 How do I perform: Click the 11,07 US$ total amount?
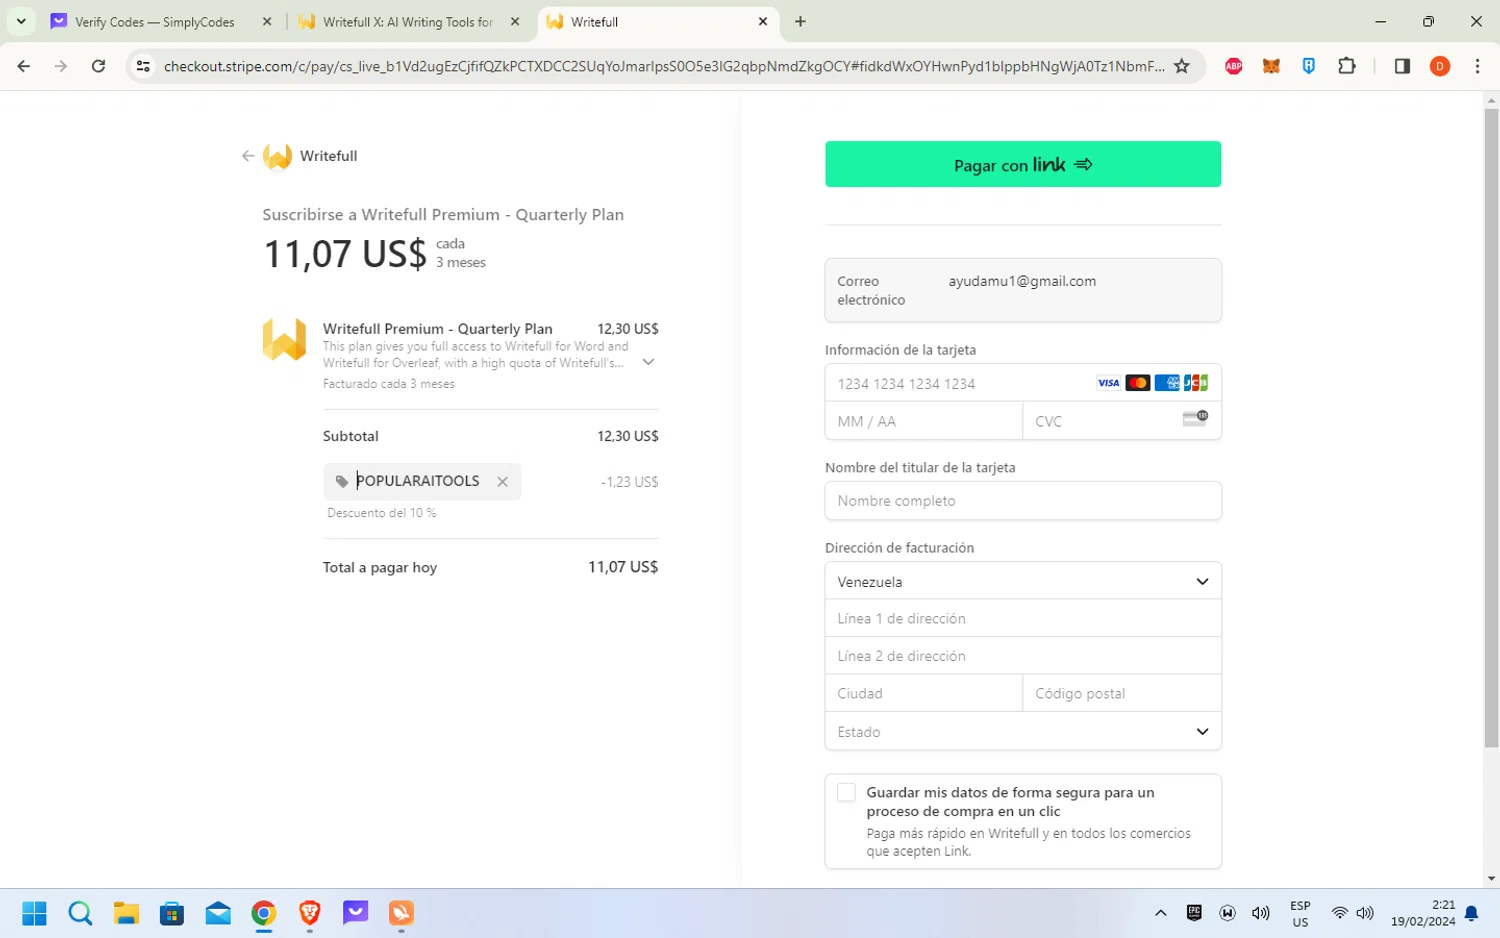click(623, 567)
